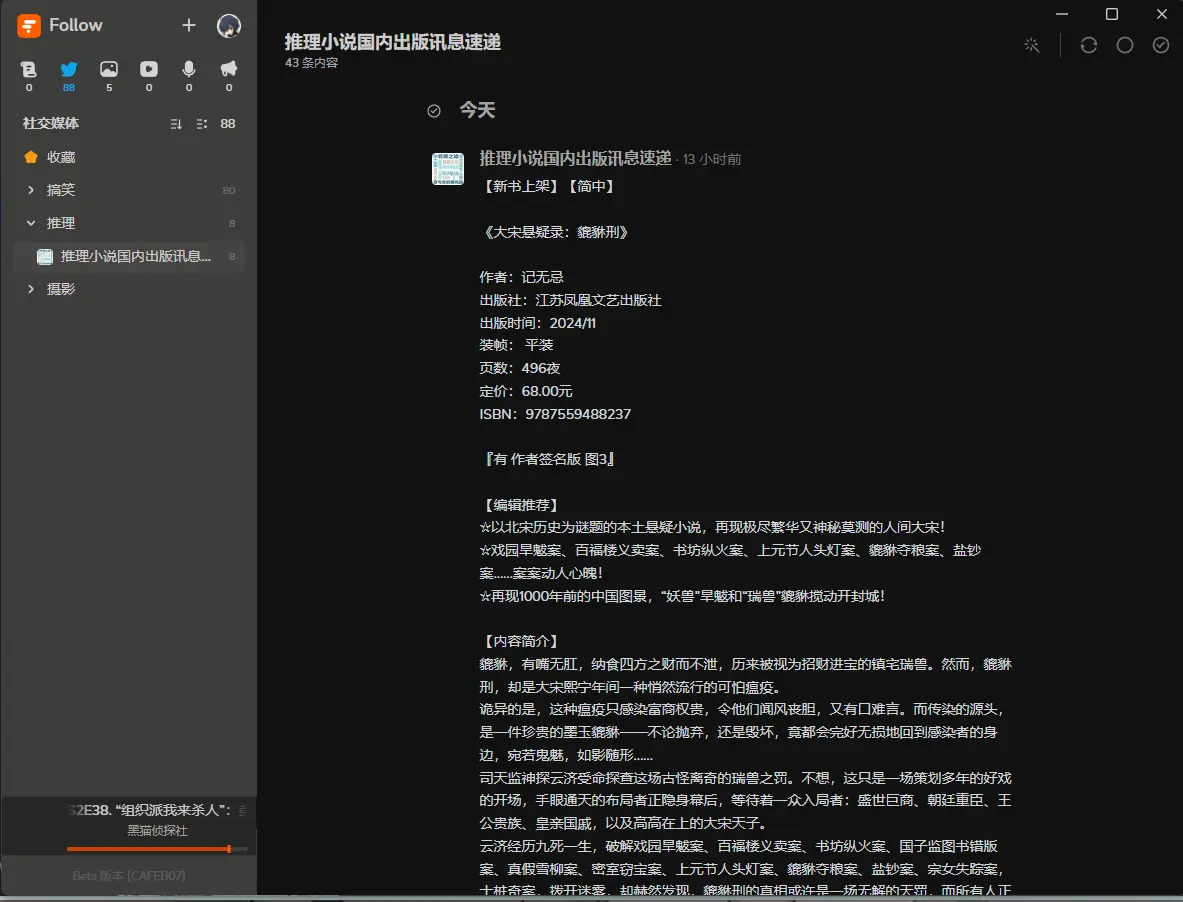This screenshot has width=1183, height=902.
Task: Click the audio player progress bar
Action: coord(157,849)
